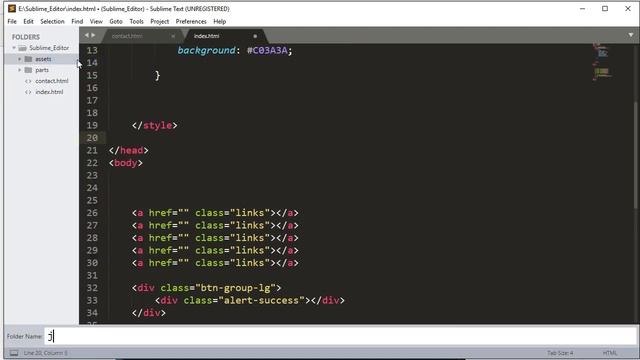Open the Help menu
This screenshot has height=360, width=640.
(x=220, y=21)
